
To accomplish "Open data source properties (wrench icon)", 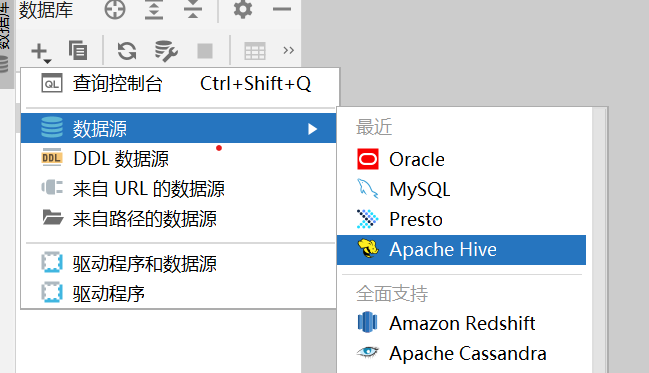I will pos(166,51).
